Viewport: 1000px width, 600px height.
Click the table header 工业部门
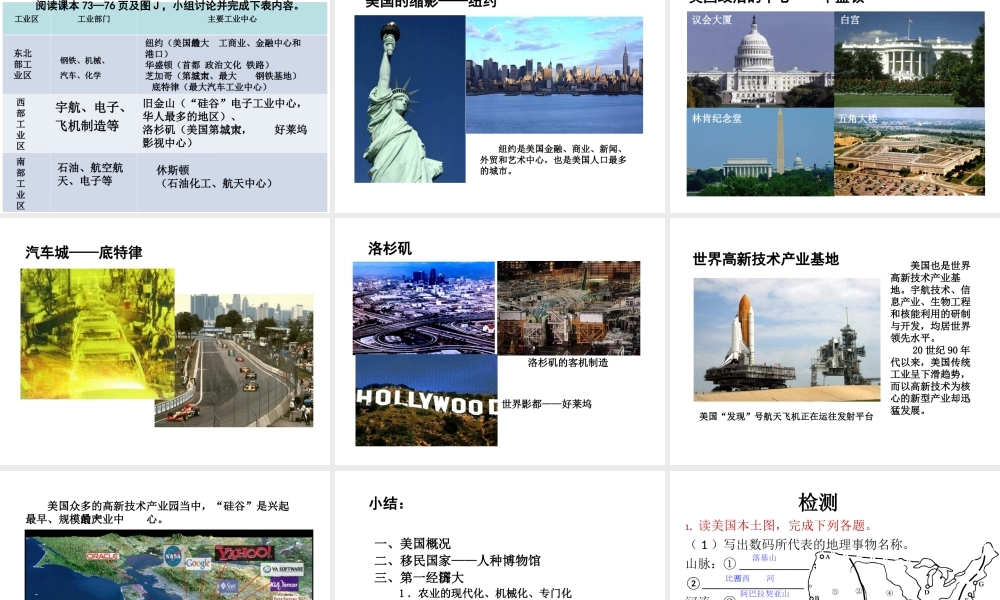pyautogui.click(x=94, y=19)
